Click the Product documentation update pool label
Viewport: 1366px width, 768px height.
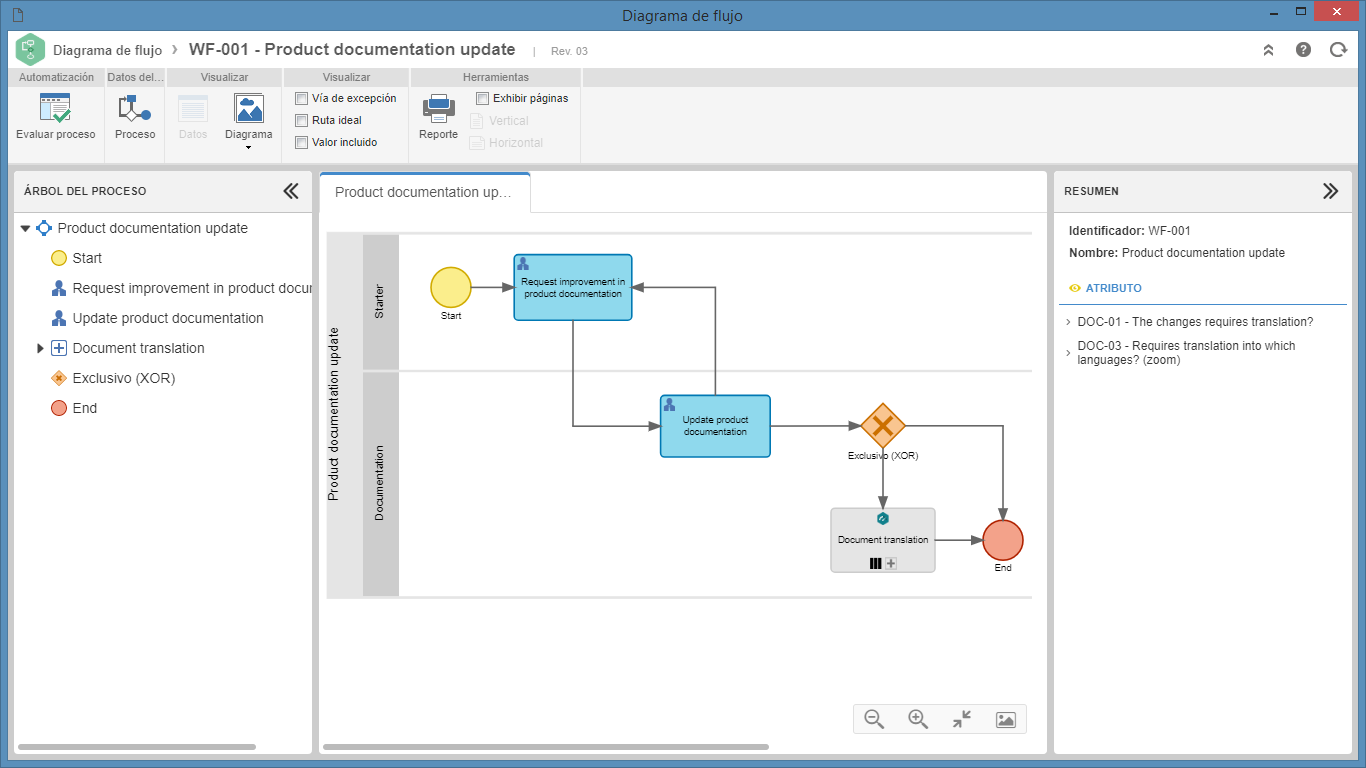point(334,414)
